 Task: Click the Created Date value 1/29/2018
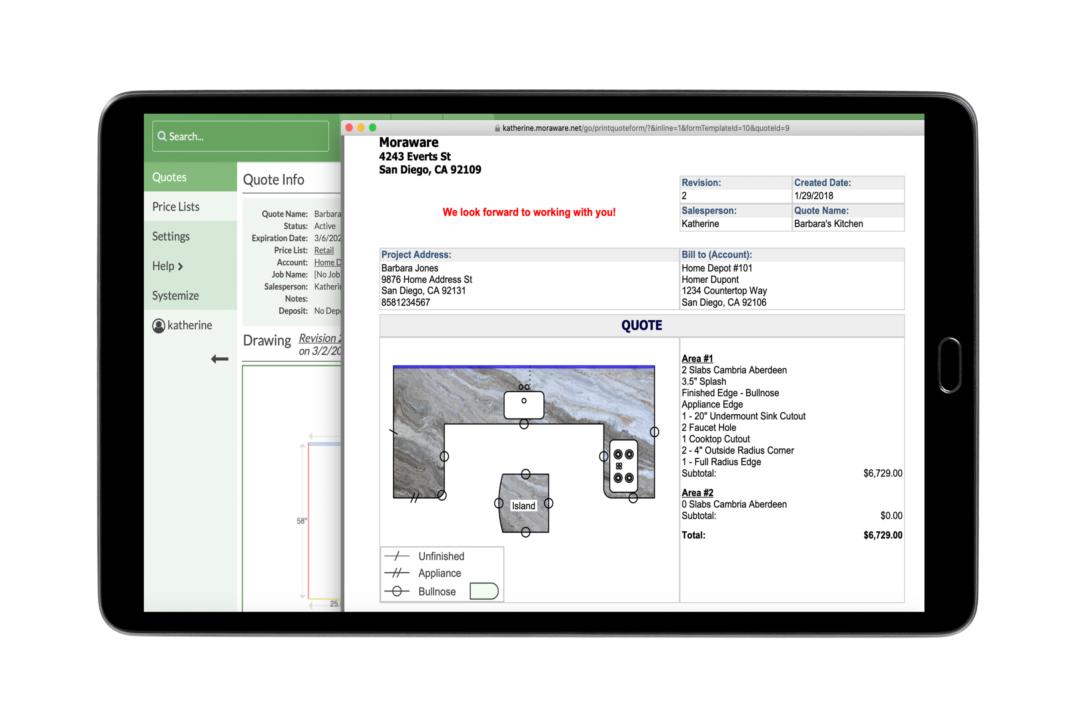tap(813, 196)
